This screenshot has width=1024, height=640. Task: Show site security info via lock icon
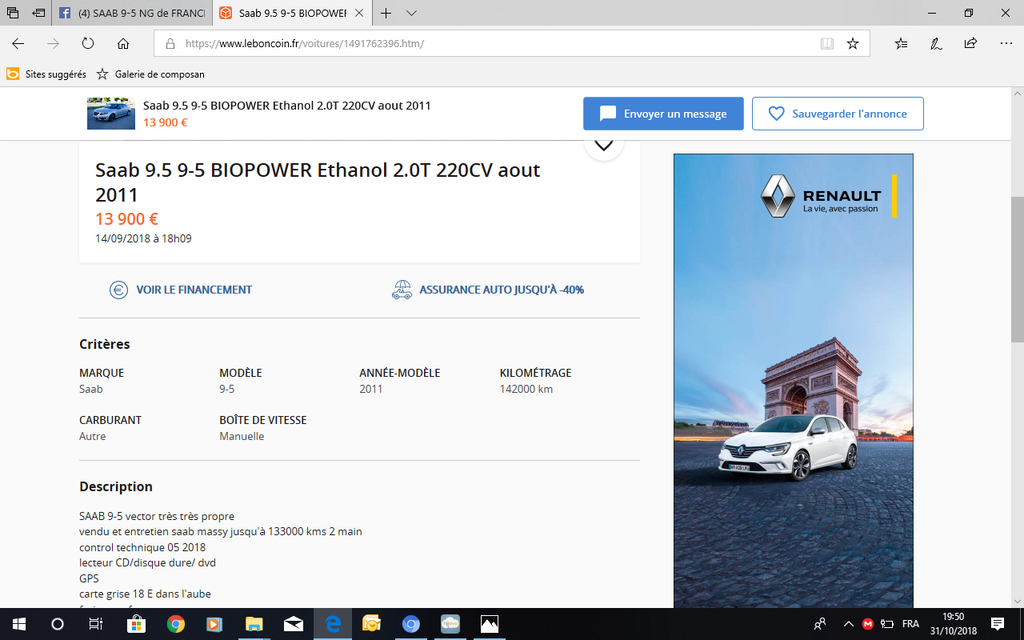(170, 44)
